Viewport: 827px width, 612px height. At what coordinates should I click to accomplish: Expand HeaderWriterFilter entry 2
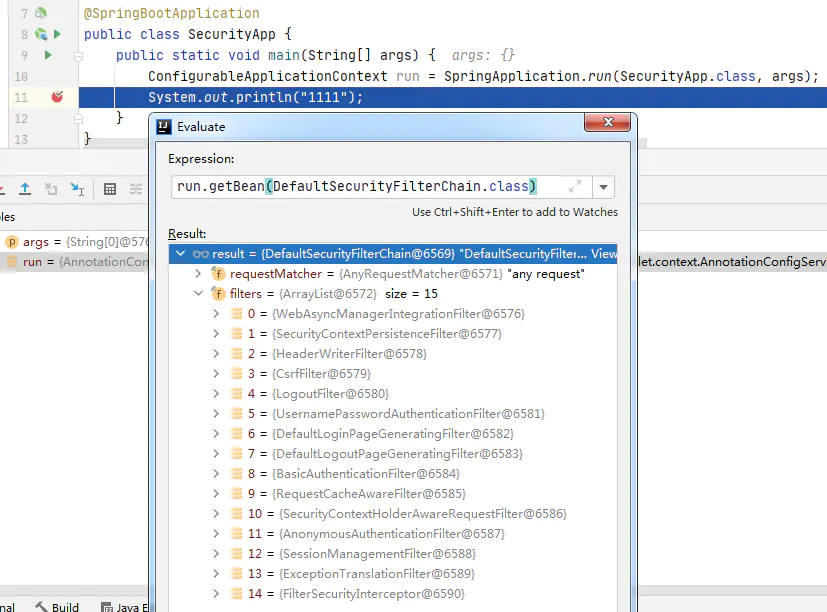point(216,354)
